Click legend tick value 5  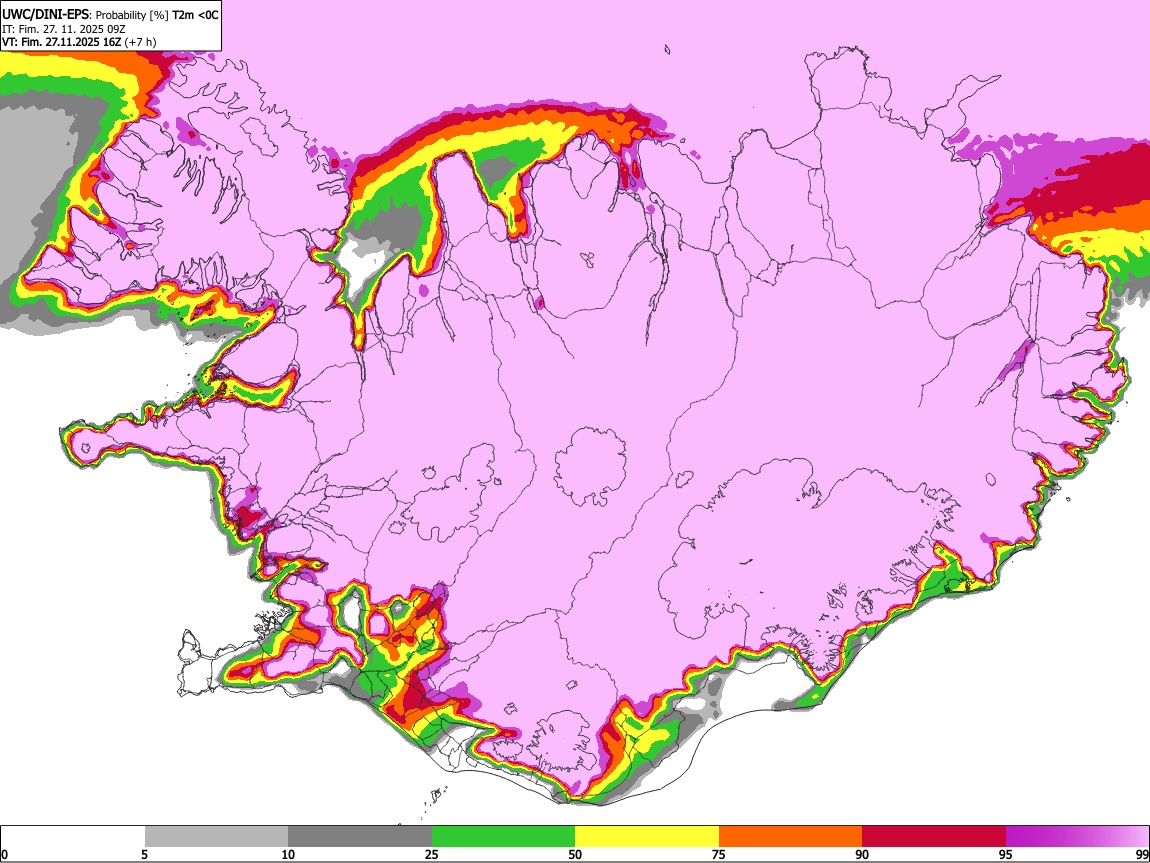[144, 854]
